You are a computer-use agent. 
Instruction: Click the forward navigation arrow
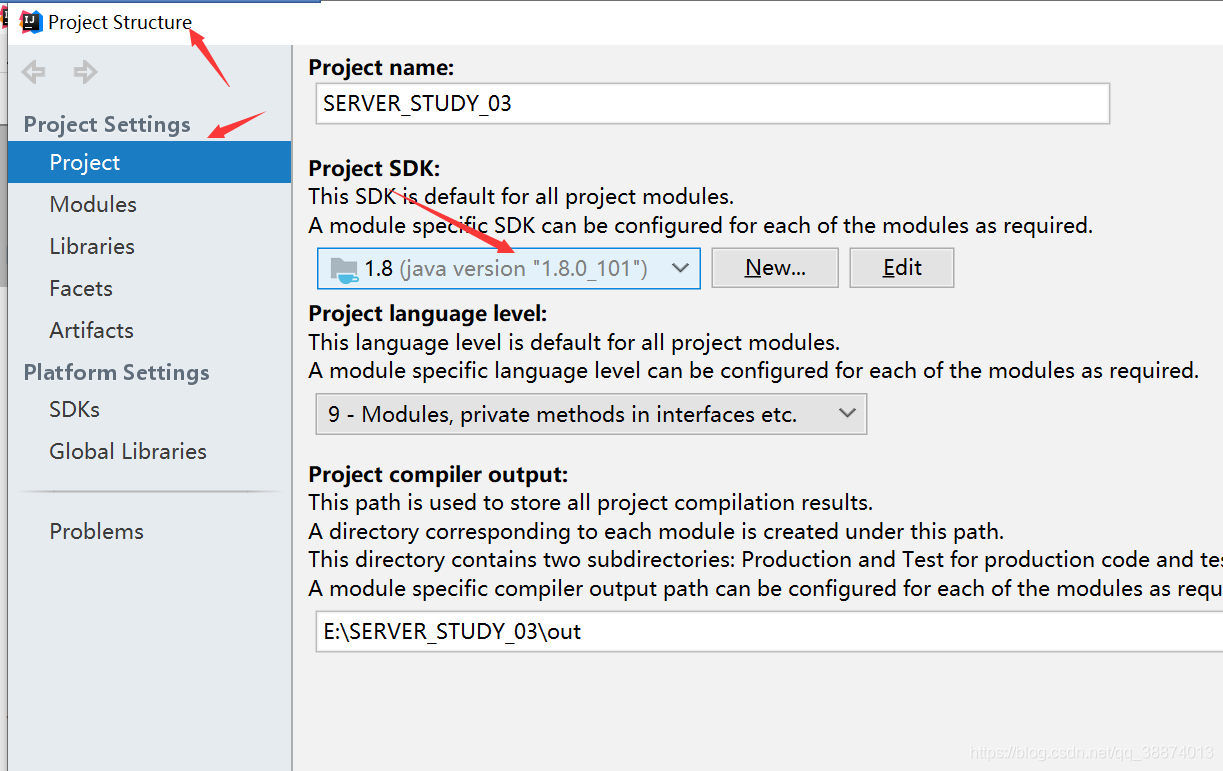coord(85,71)
